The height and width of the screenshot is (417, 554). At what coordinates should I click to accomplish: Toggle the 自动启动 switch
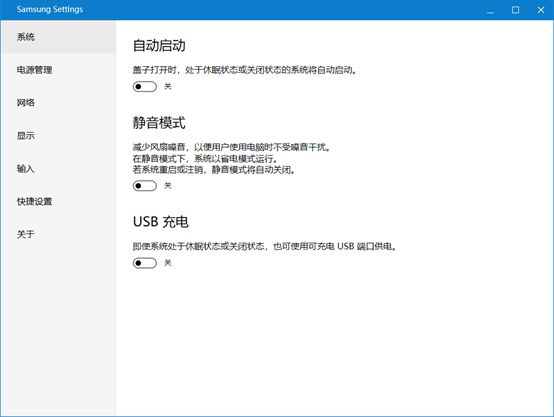click(x=145, y=87)
